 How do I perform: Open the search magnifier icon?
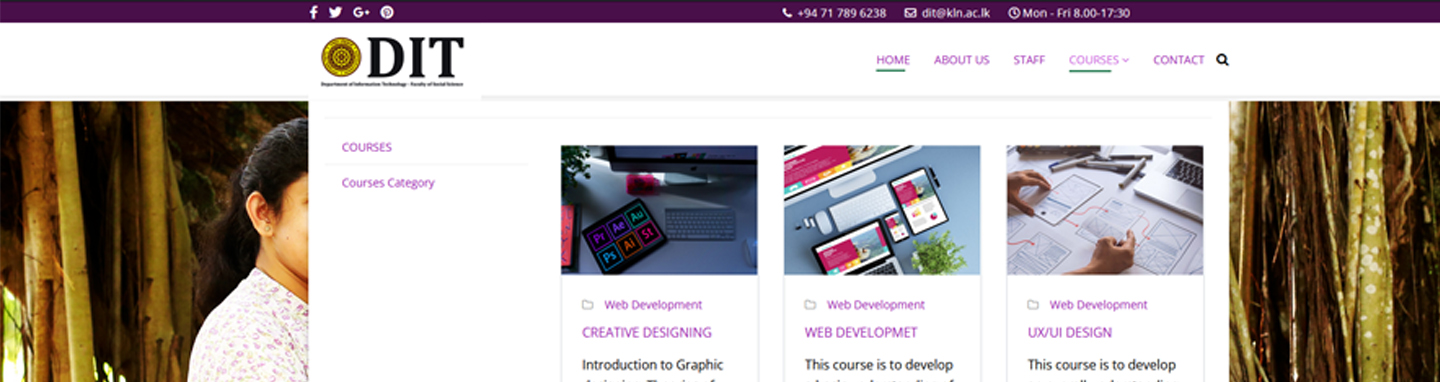pyautogui.click(x=1222, y=60)
